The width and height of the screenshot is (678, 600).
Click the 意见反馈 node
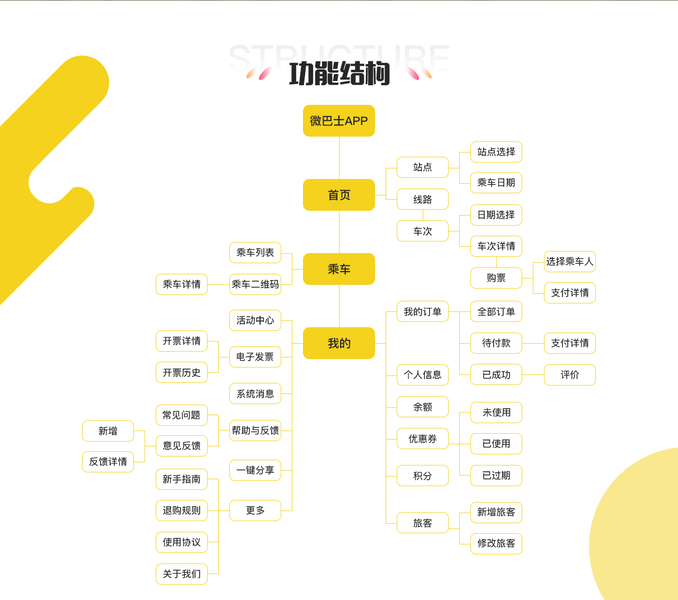(181, 446)
